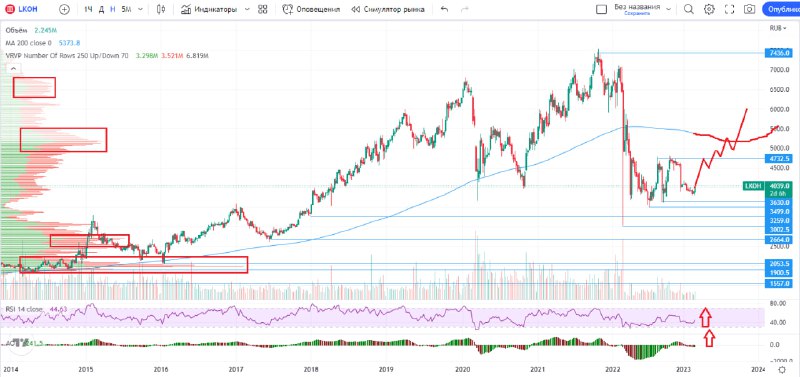Image resolution: width=800 pixels, height=377 pixels.
Task: Click the 3002.5 price level label
Action: pyautogui.click(x=778, y=230)
